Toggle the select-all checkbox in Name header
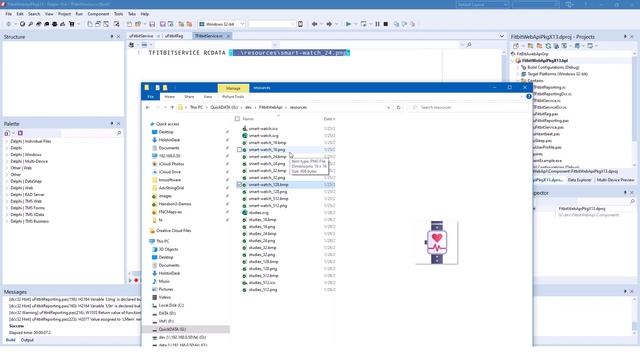 (x=237, y=119)
